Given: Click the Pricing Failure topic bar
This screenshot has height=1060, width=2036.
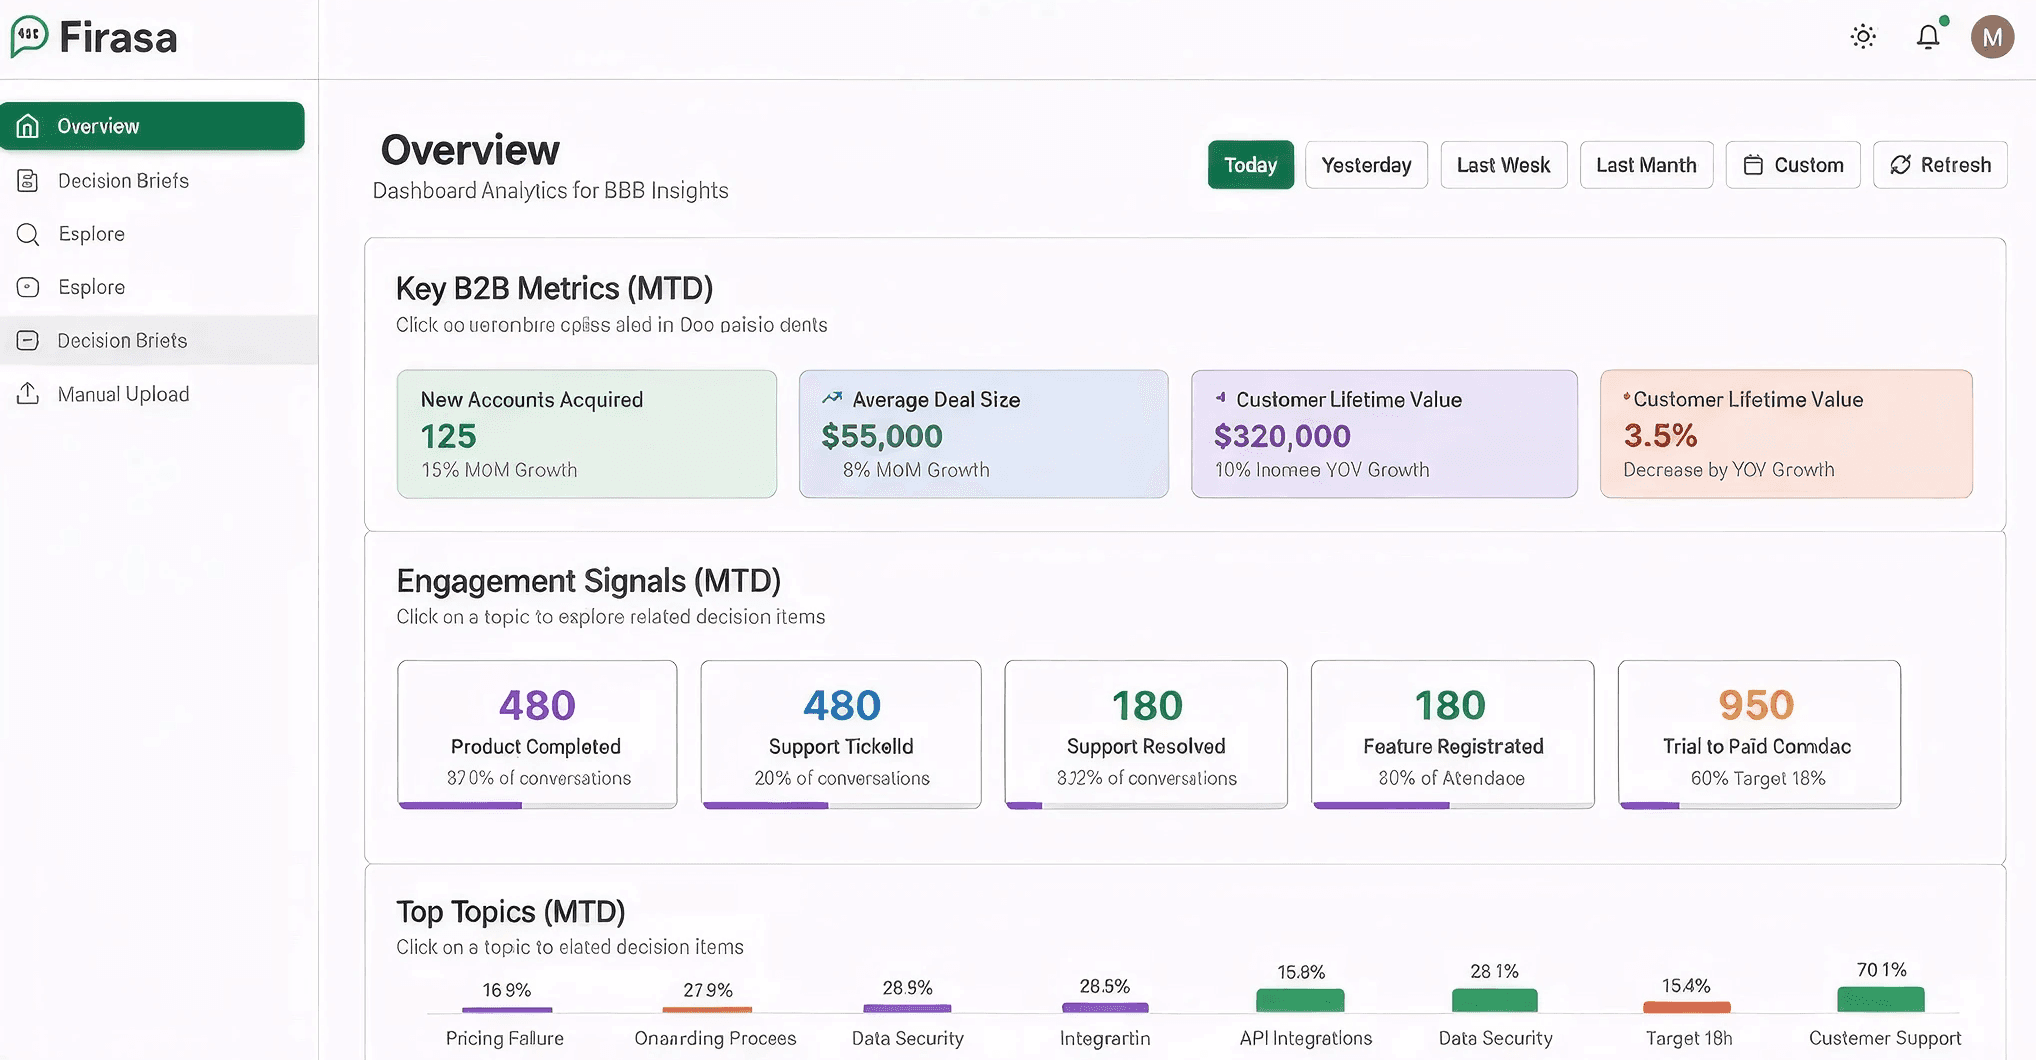Looking at the screenshot, I should tap(507, 1009).
